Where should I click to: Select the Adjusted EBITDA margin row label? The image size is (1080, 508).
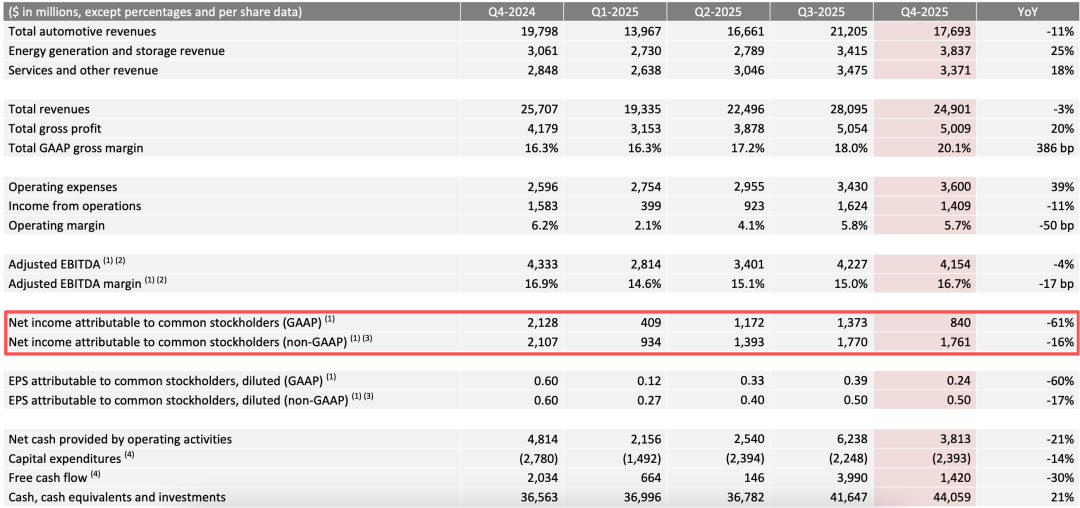coord(81,284)
